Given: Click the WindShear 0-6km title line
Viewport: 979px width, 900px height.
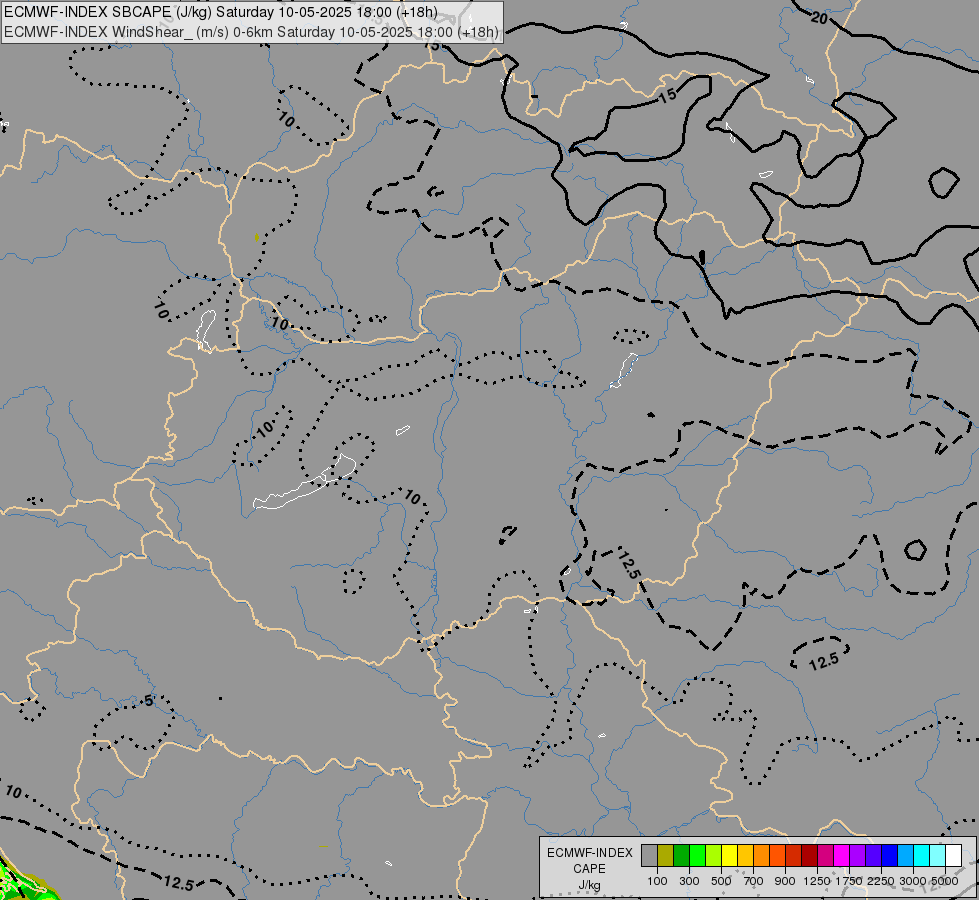Looking at the screenshot, I should coord(252,32).
